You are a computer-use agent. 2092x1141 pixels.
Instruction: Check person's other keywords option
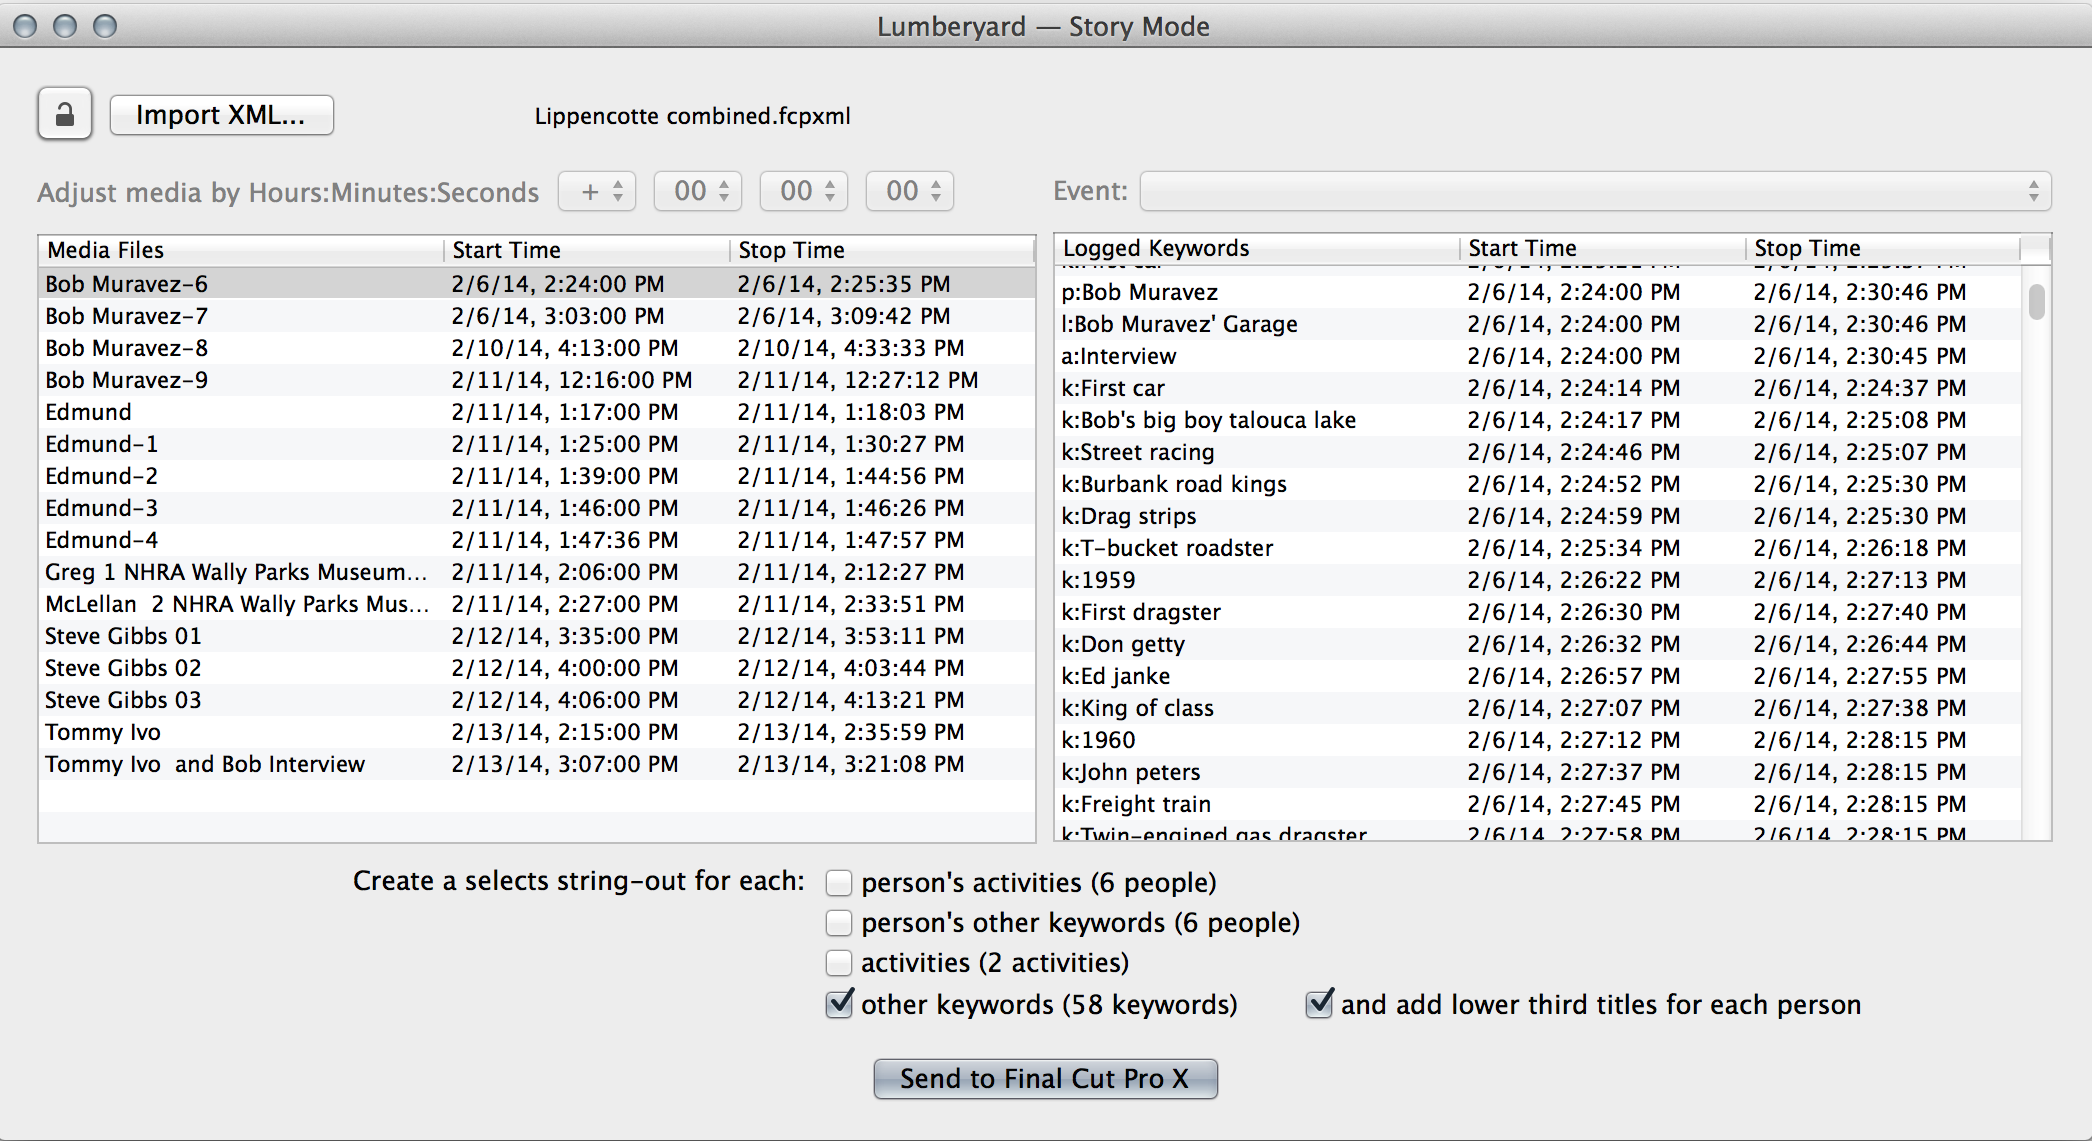839,923
